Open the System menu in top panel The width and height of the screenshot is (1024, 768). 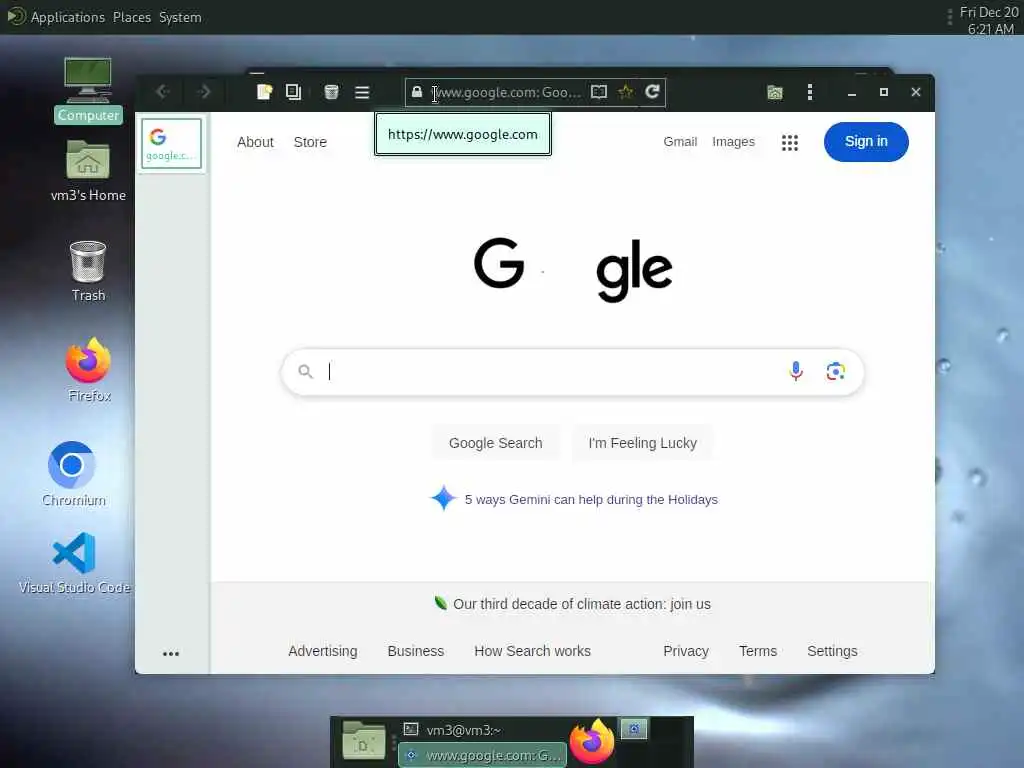tap(180, 17)
